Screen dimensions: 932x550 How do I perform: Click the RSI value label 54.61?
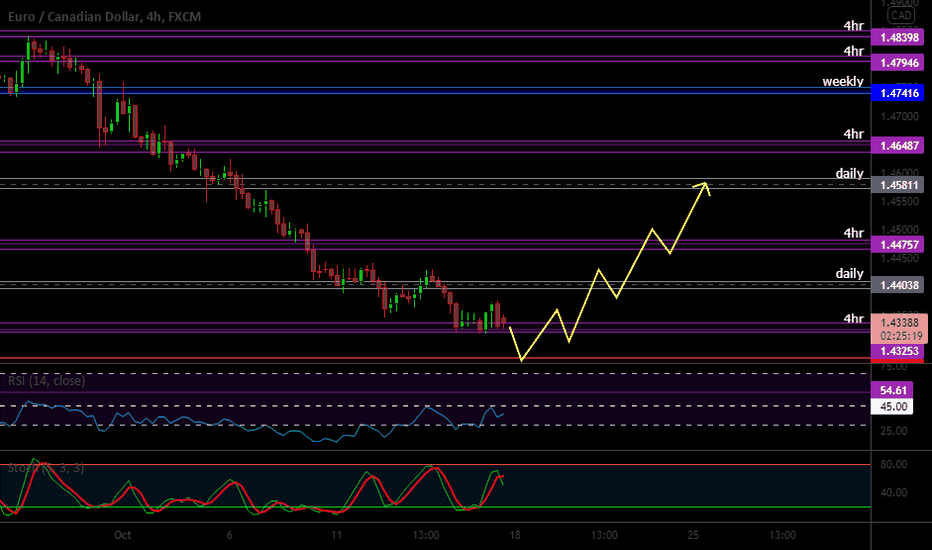click(x=893, y=390)
